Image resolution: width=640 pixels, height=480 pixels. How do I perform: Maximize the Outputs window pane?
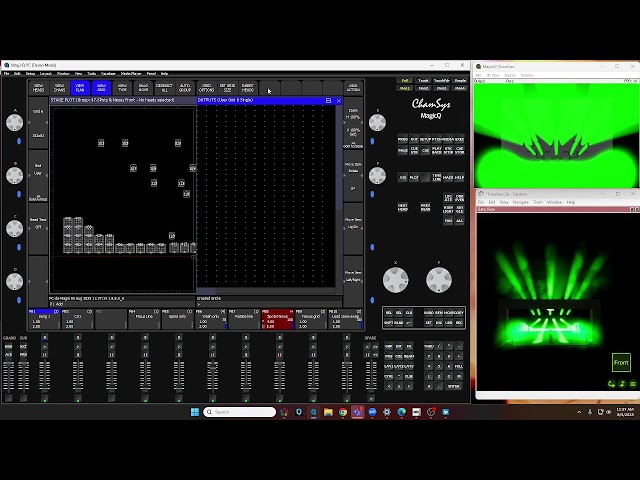[x=329, y=100]
